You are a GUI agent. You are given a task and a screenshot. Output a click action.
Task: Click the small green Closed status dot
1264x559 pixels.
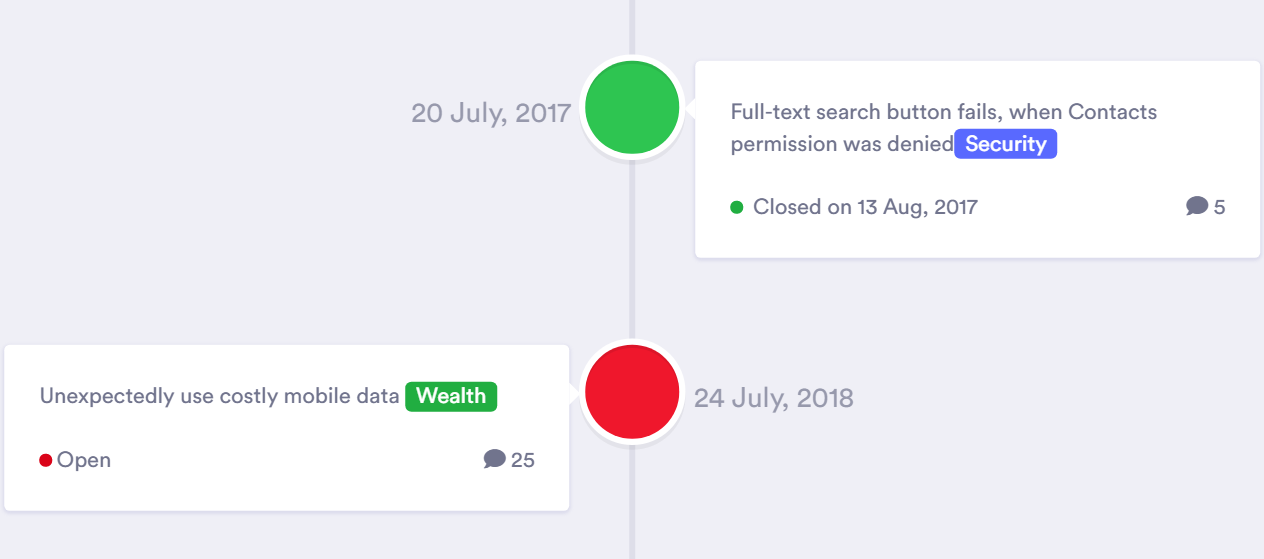click(737, 207)
